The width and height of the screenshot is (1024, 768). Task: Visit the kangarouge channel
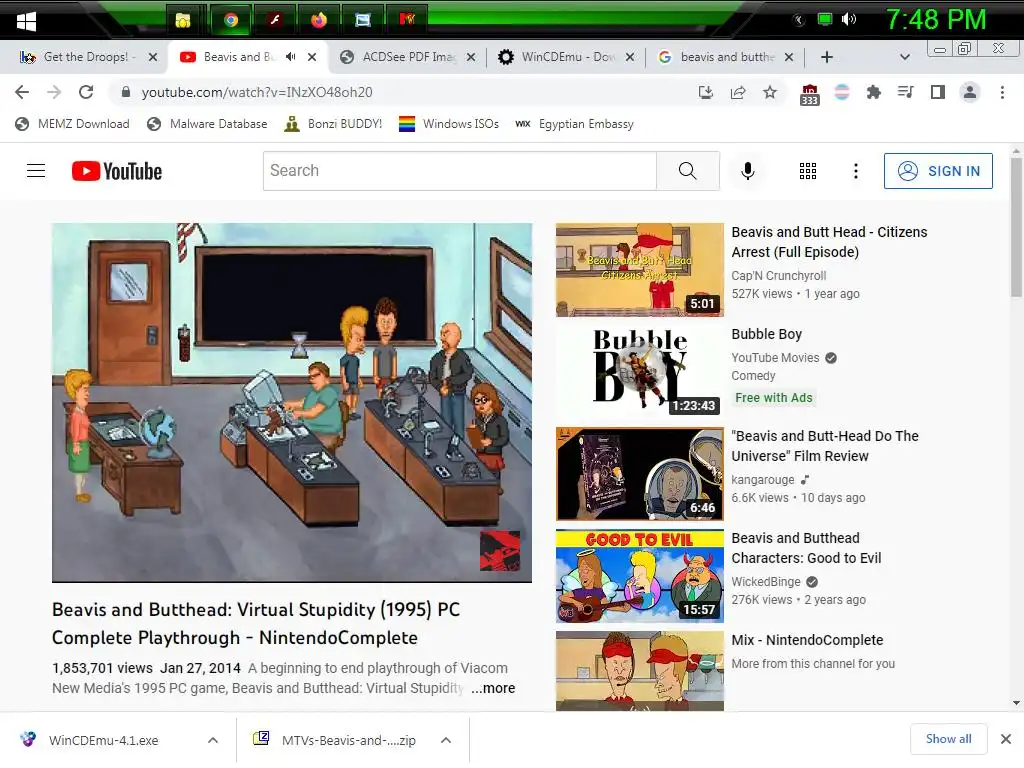[763, 480]
